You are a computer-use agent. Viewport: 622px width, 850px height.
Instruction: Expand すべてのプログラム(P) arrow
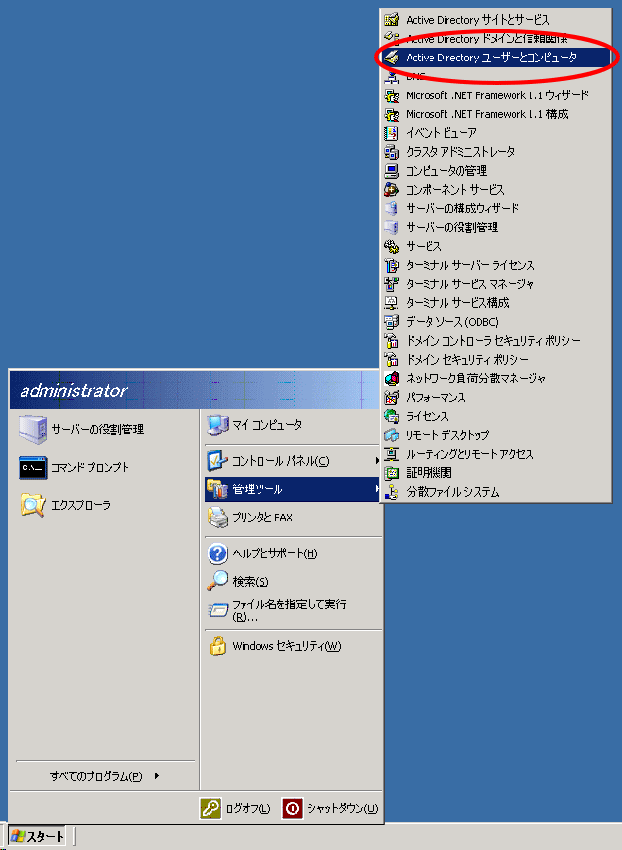157,776
